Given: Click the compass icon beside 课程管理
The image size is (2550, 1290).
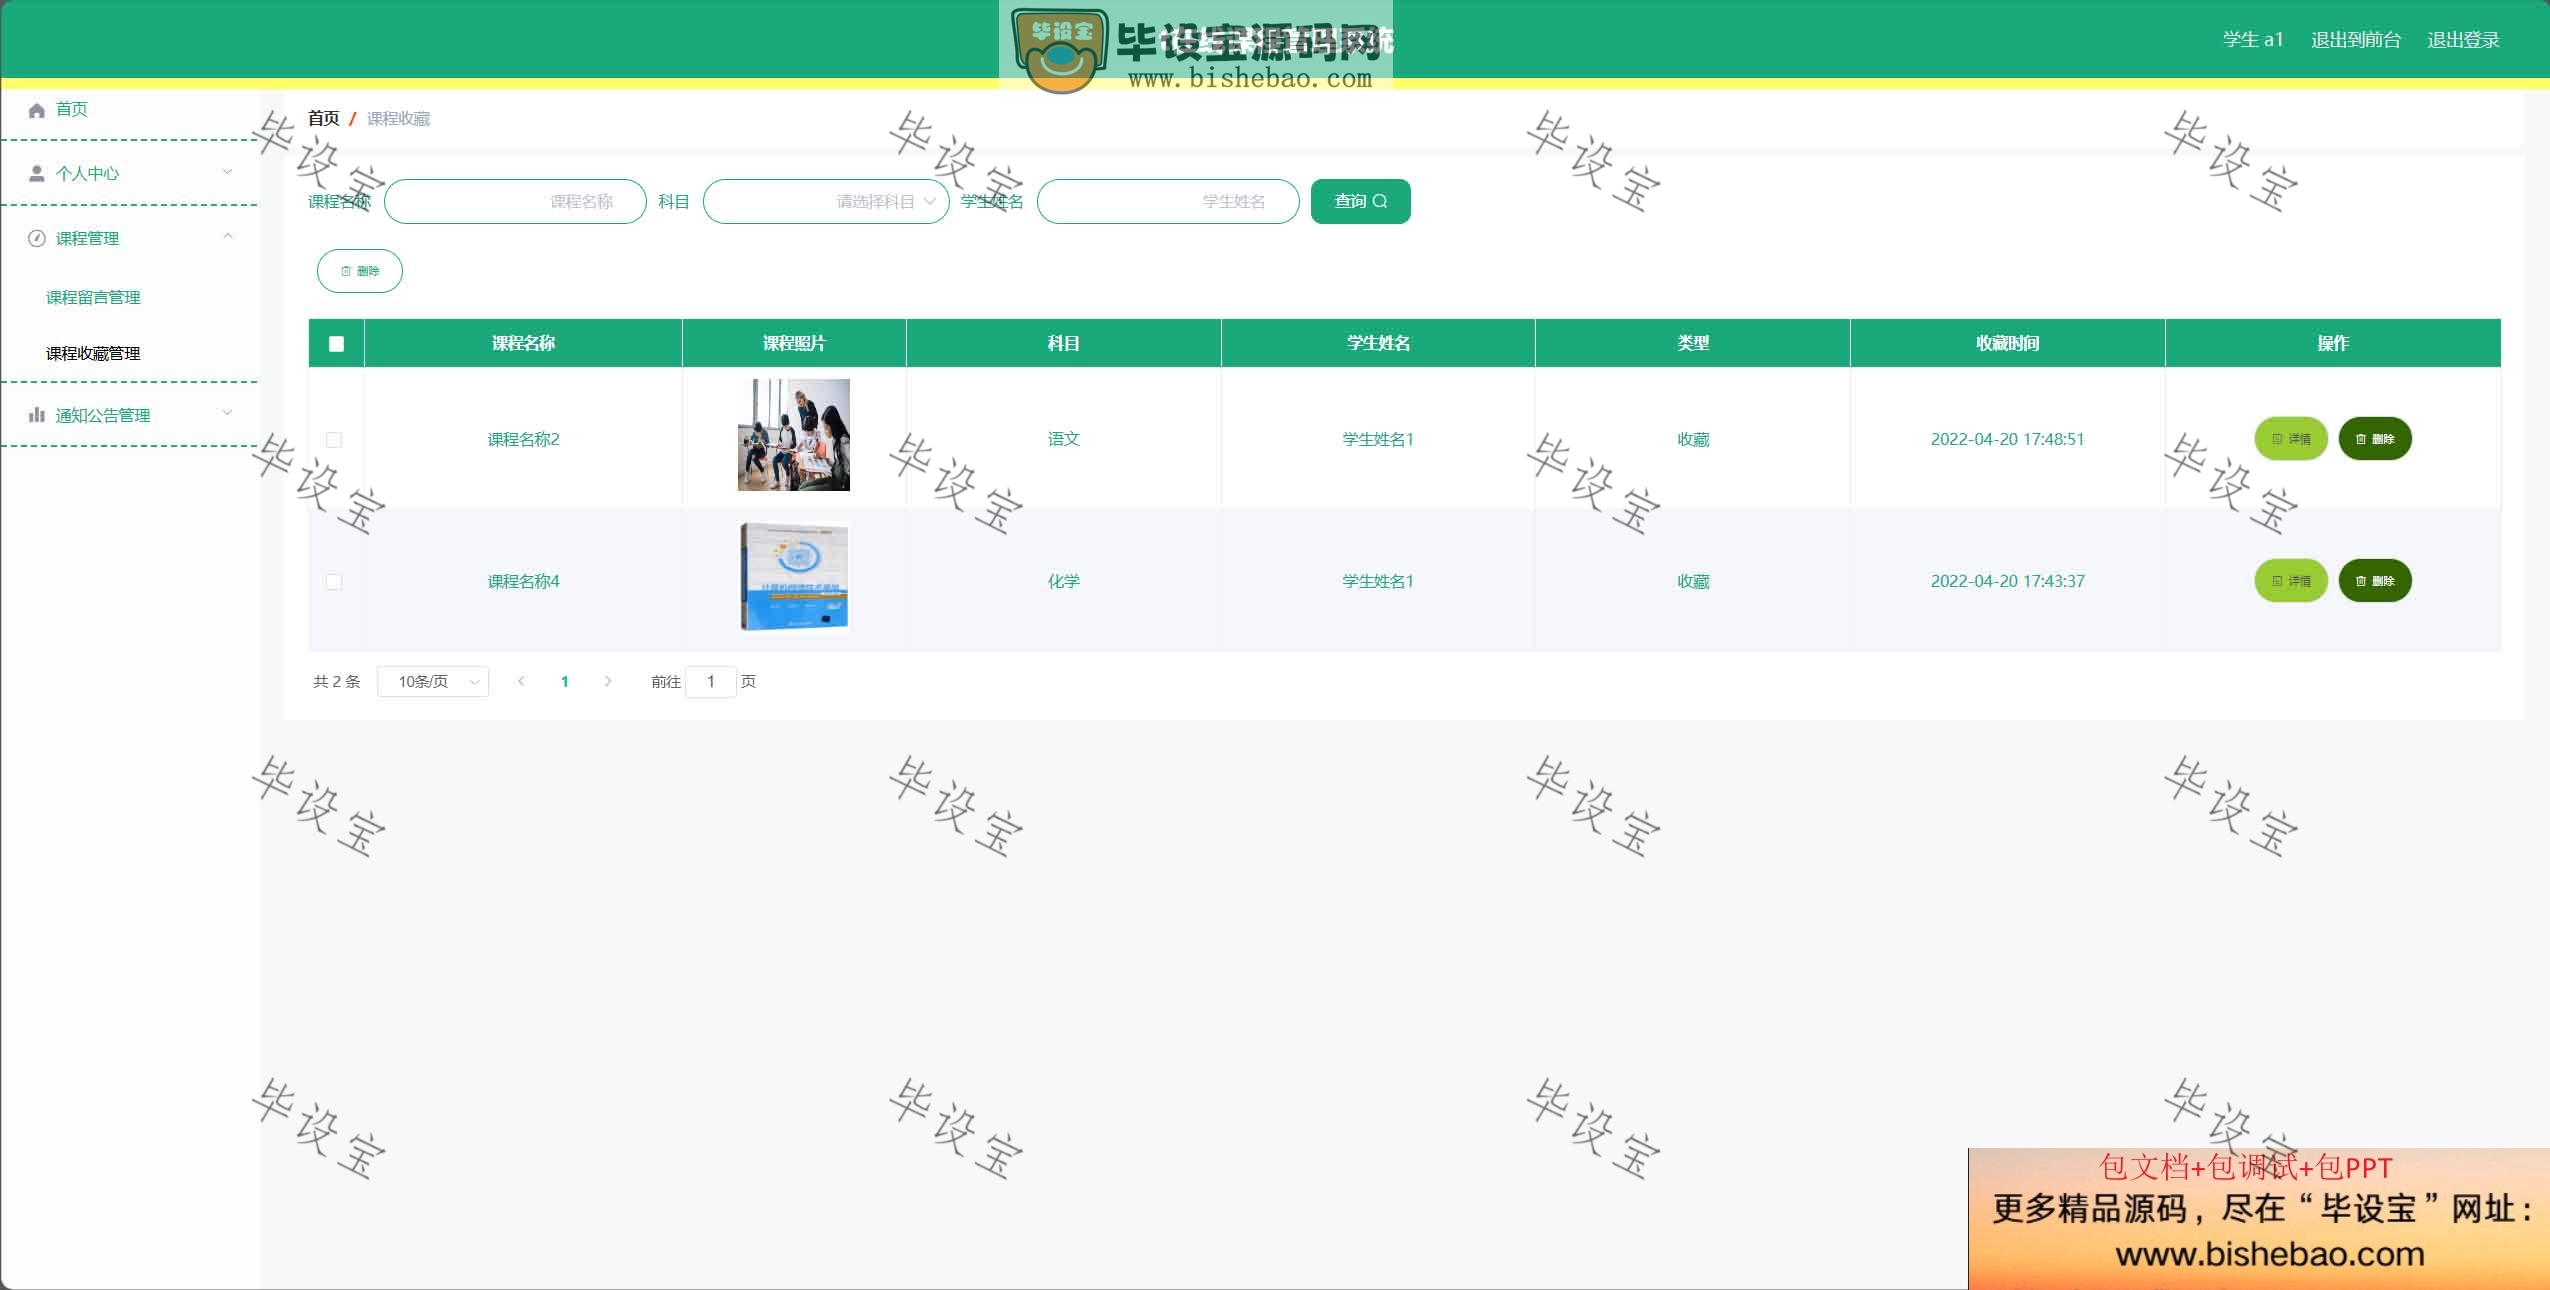Looking at the screenshot, I should click(37, 238).
